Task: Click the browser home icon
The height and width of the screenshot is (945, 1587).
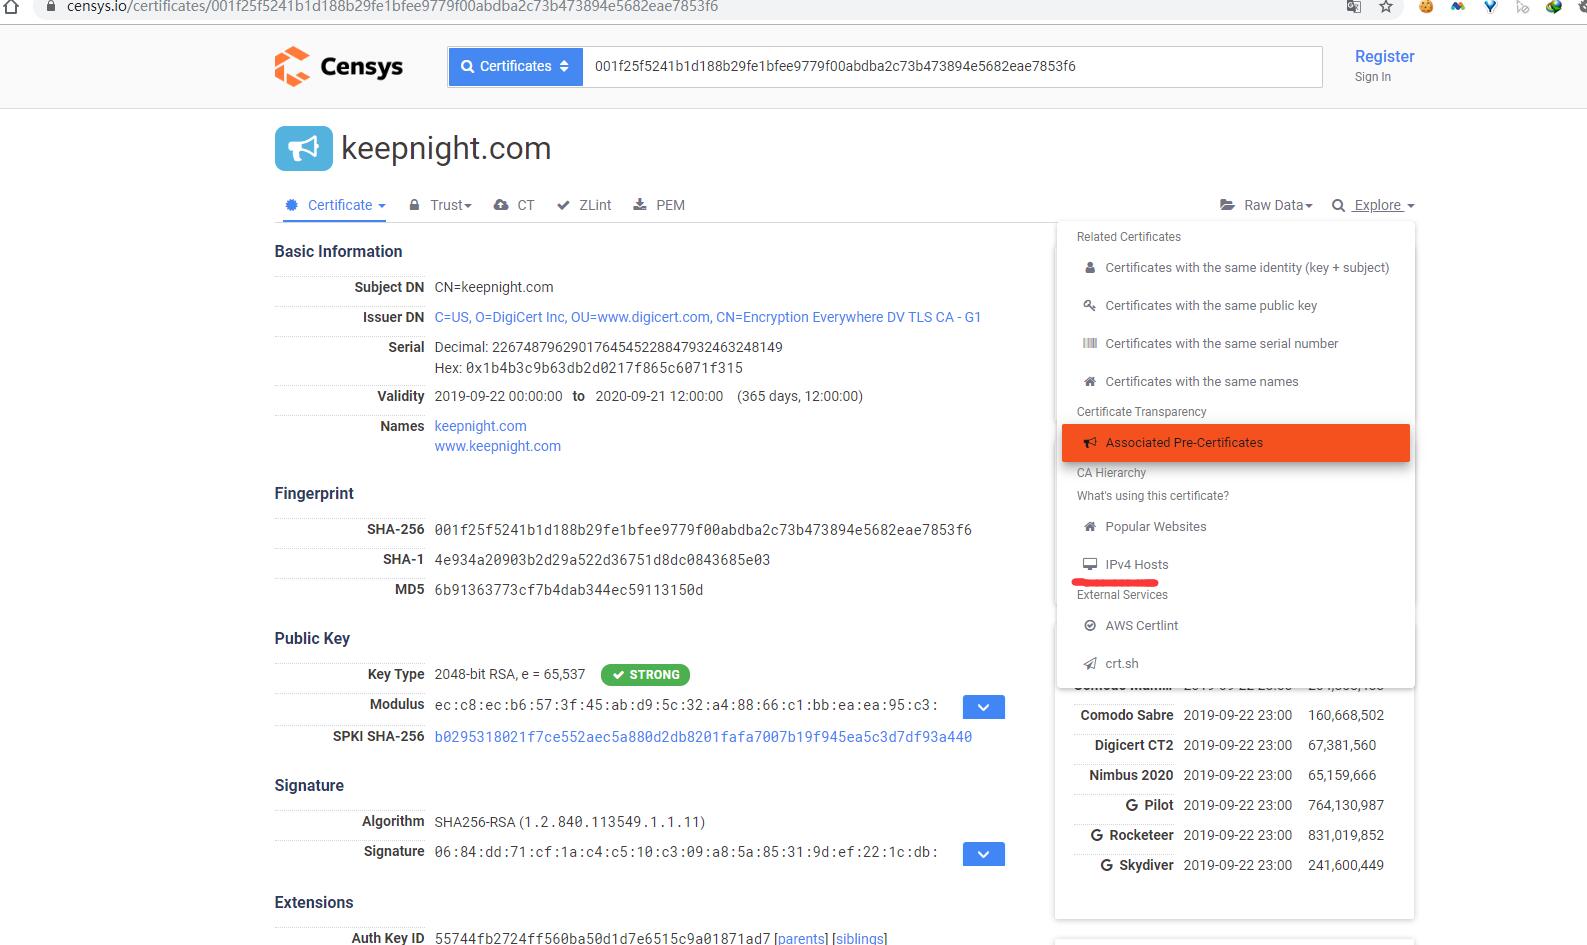Action: pos(11,6)
